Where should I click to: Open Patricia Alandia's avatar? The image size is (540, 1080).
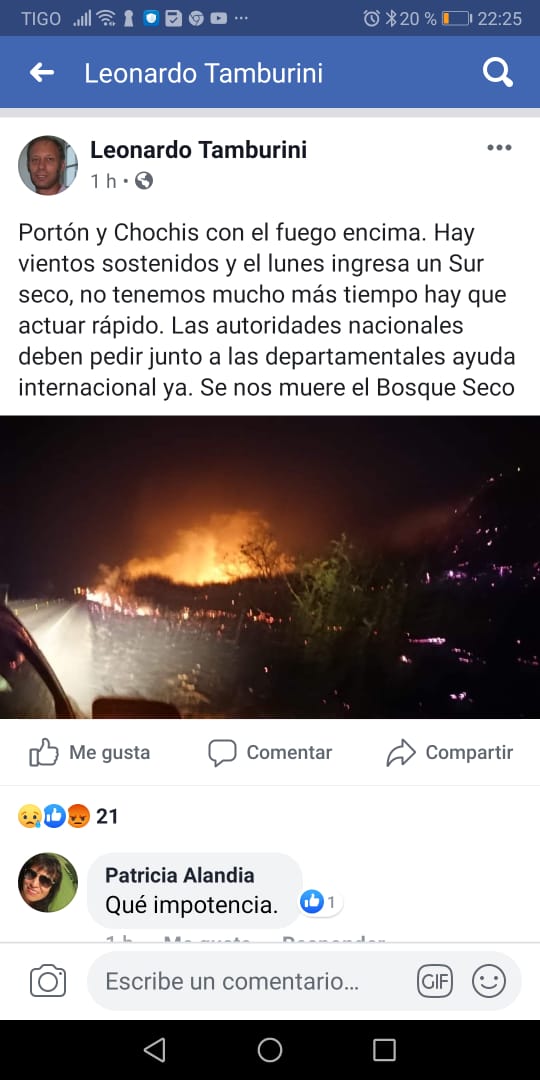click(x=48, y=883)
